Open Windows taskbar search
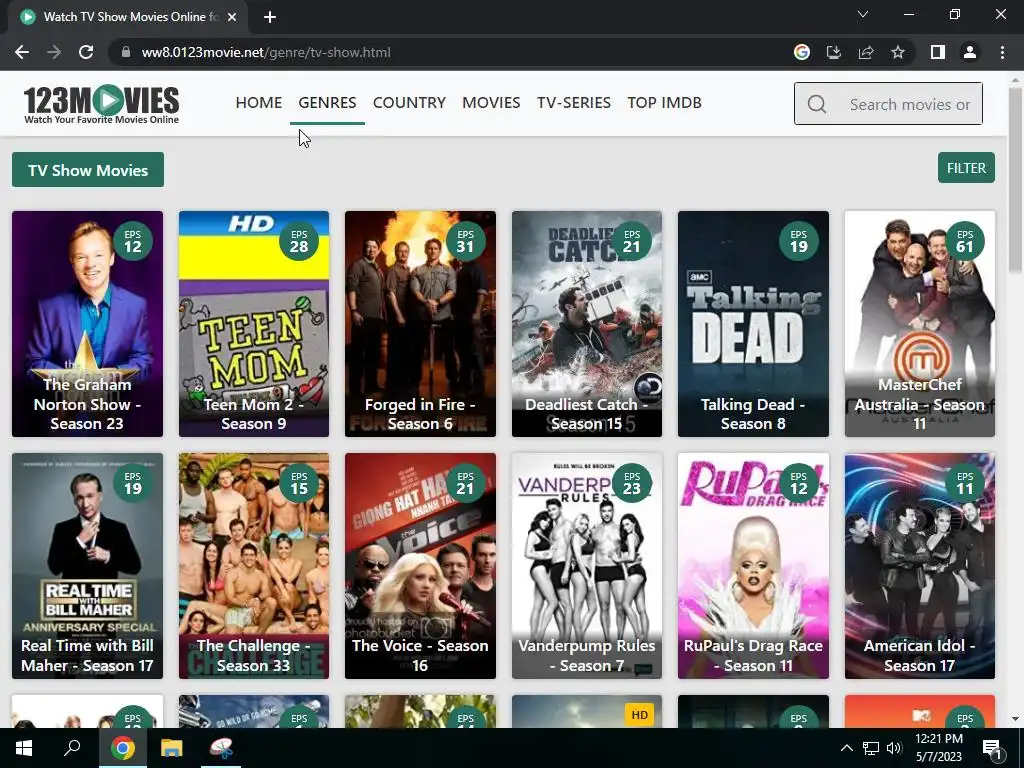This screenshot has height=768, width=1024. pos(72,748)
